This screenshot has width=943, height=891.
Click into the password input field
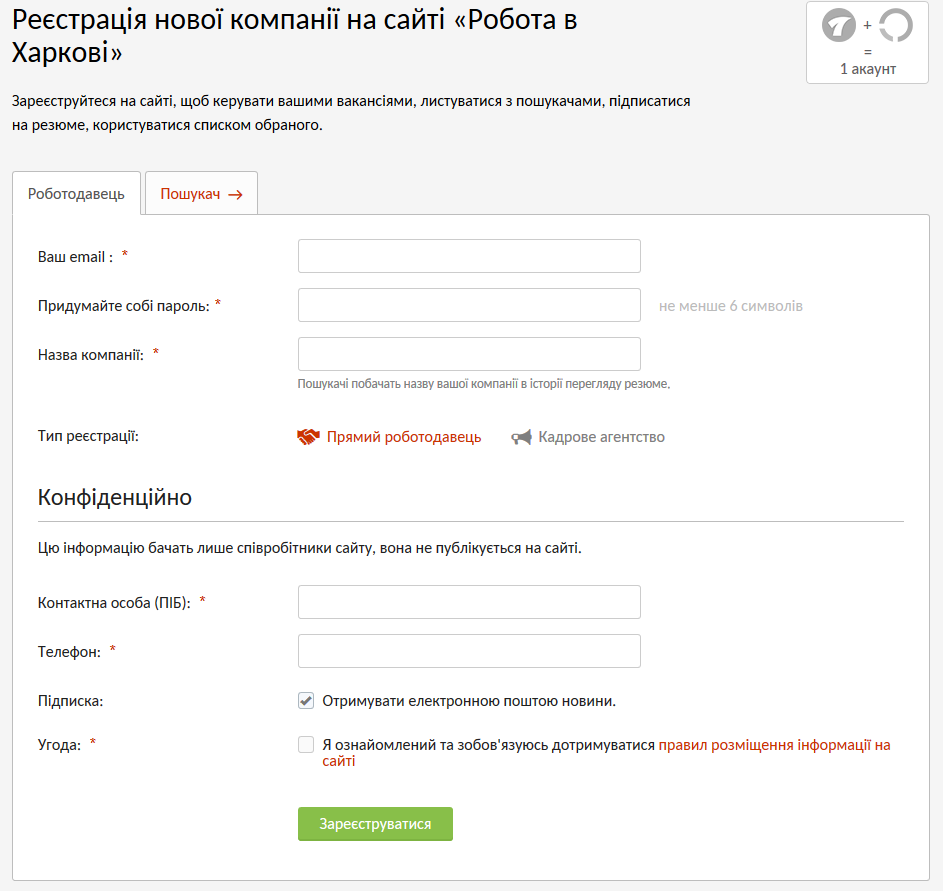pos(469,305)
